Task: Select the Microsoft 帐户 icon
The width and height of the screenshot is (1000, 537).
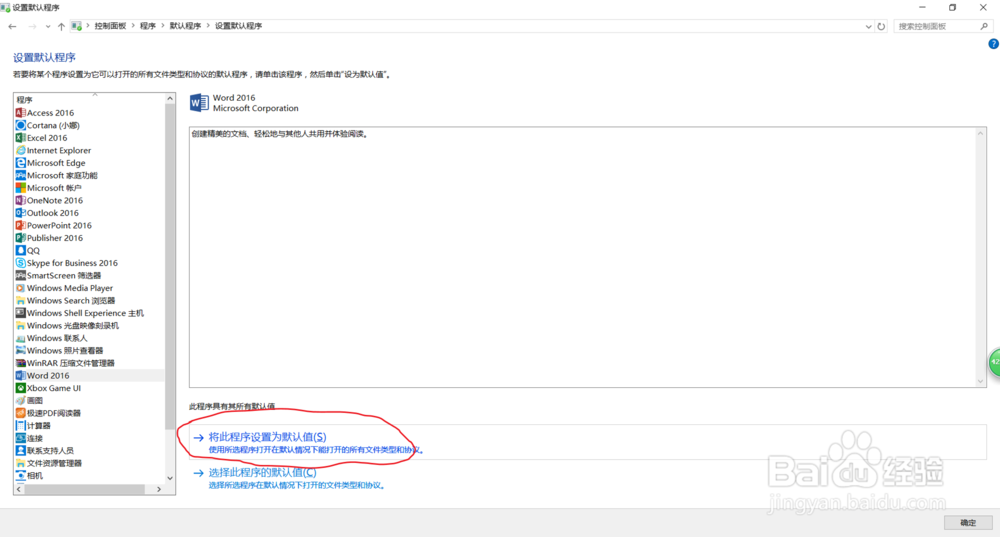Action: coord(20,188)
